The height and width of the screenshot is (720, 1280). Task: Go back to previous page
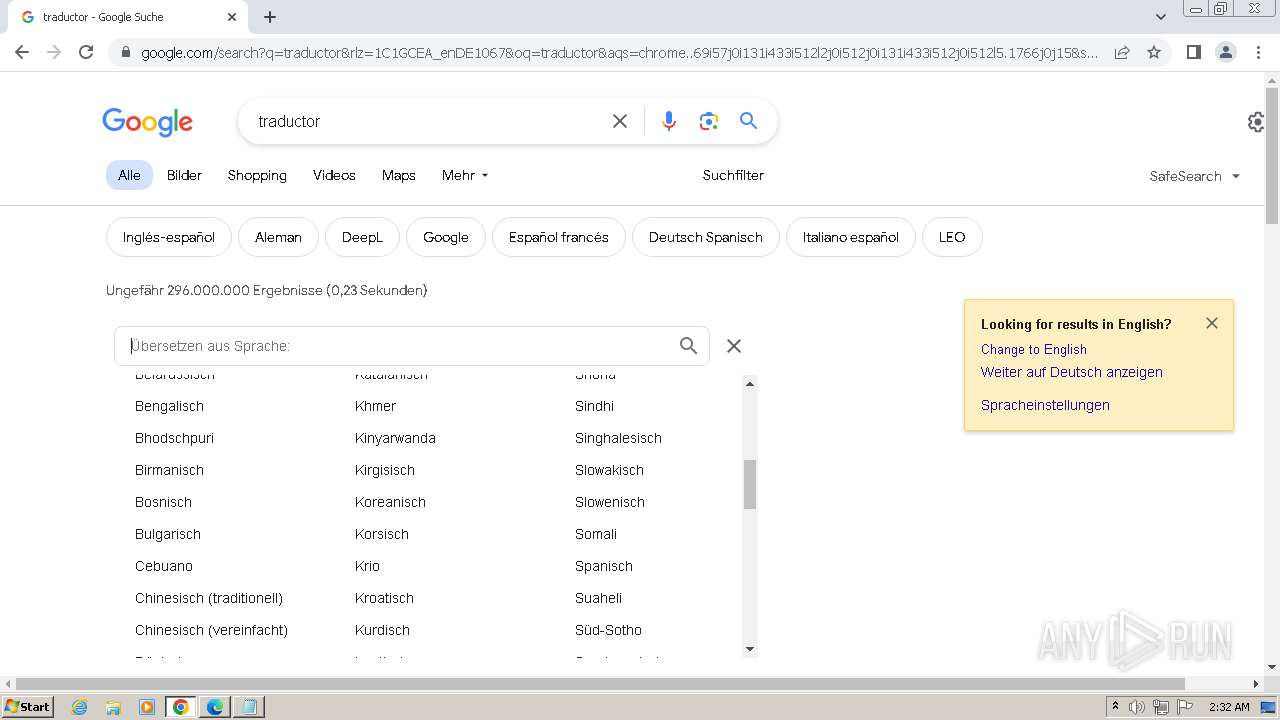[22, 52]
